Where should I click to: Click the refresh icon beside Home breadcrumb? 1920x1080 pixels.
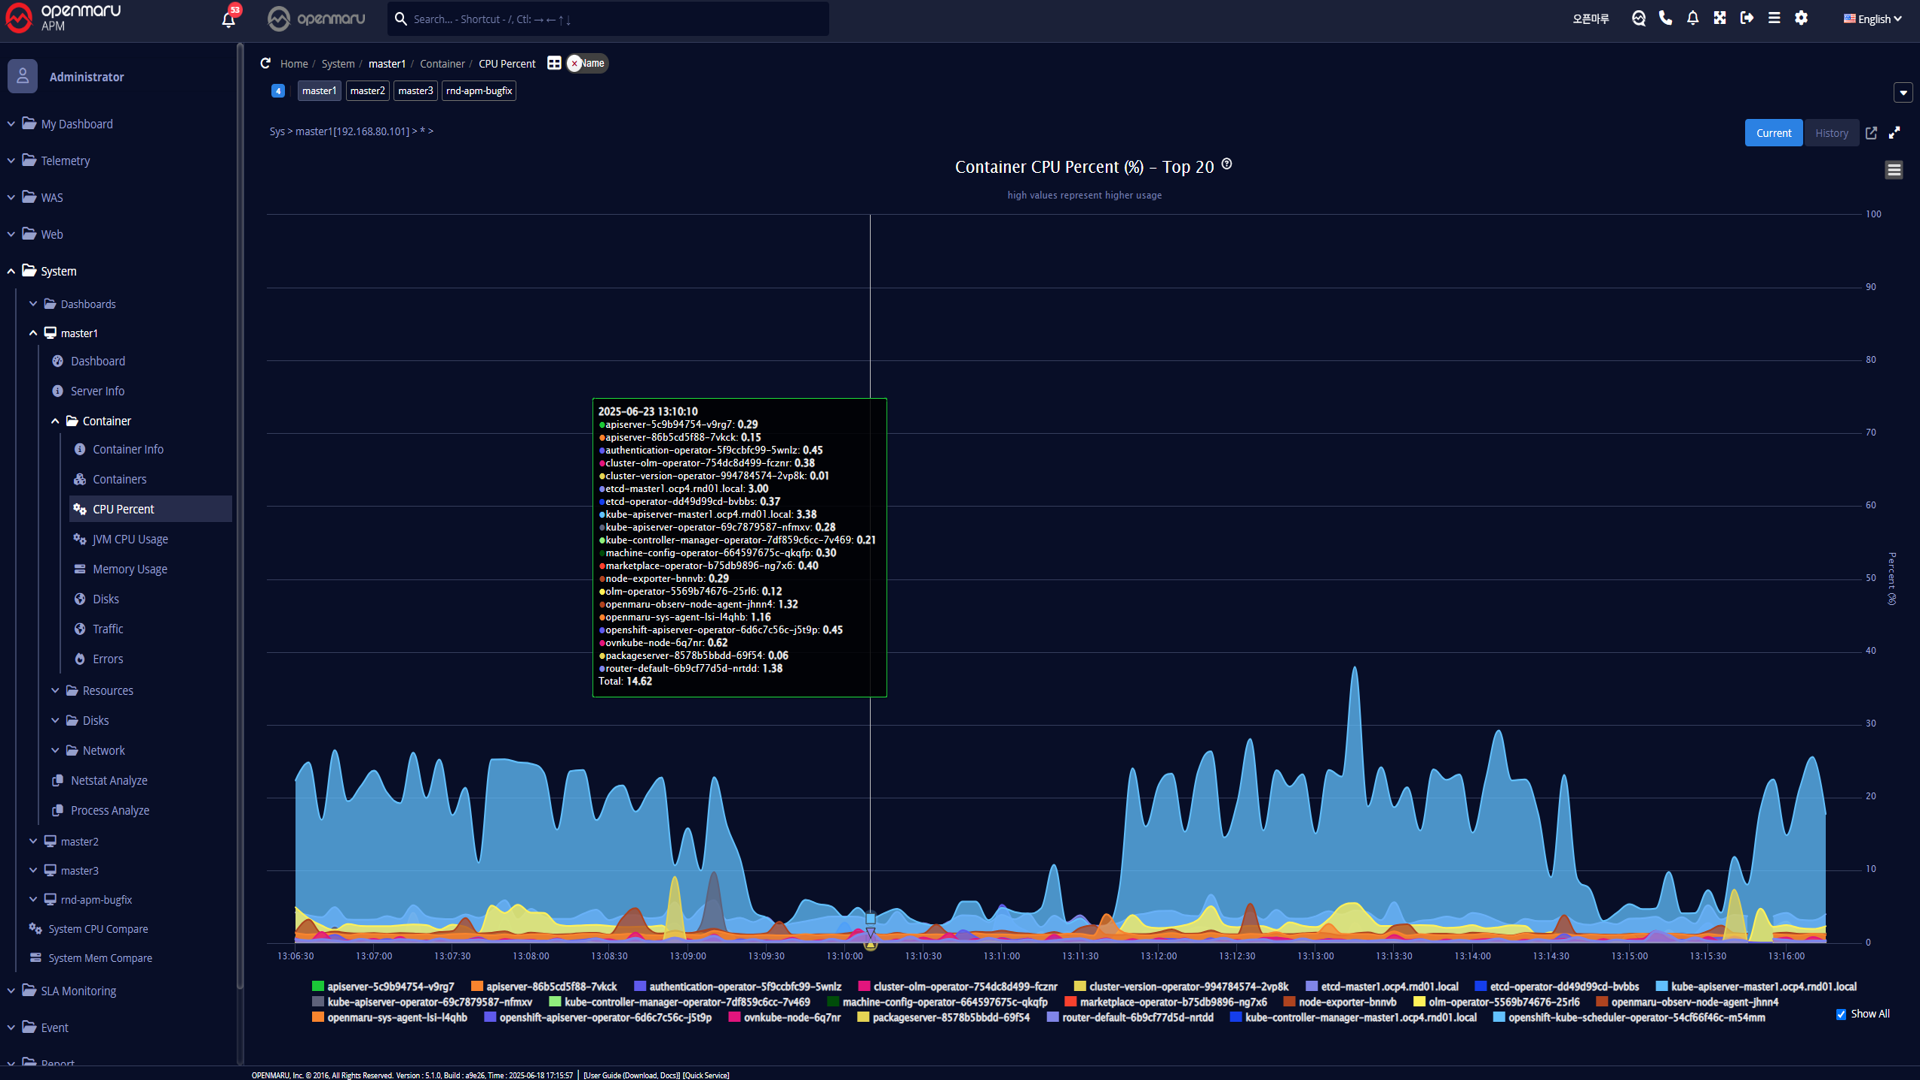click(265, 63)
